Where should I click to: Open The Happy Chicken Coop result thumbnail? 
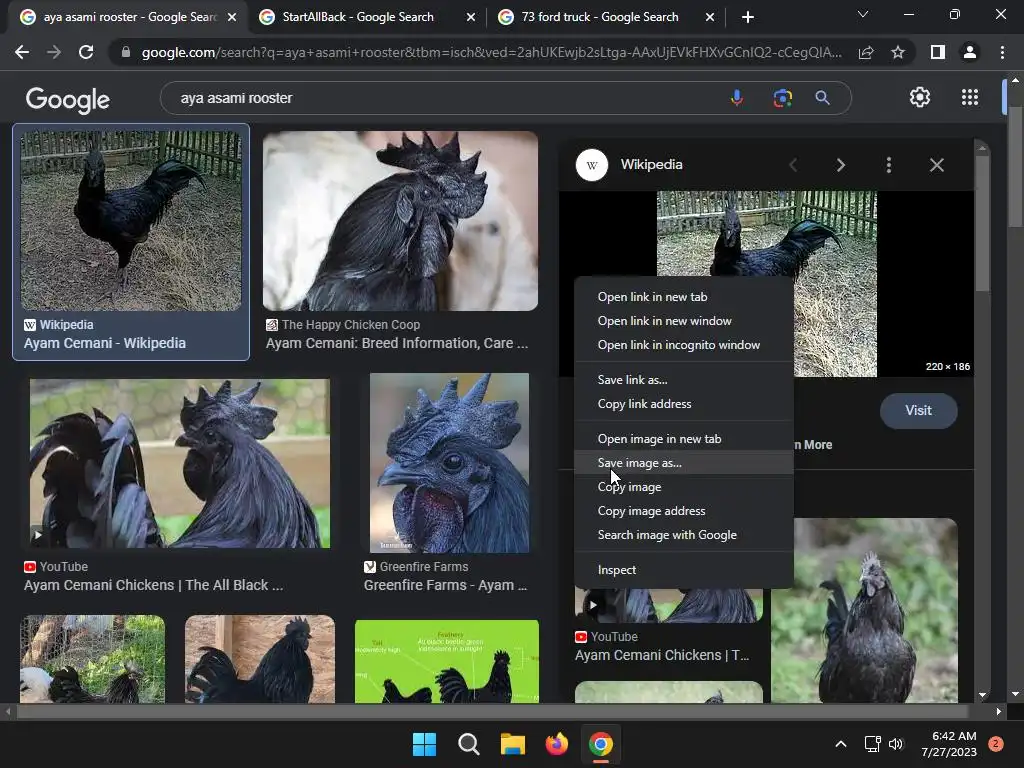click(x=400, y=221)
